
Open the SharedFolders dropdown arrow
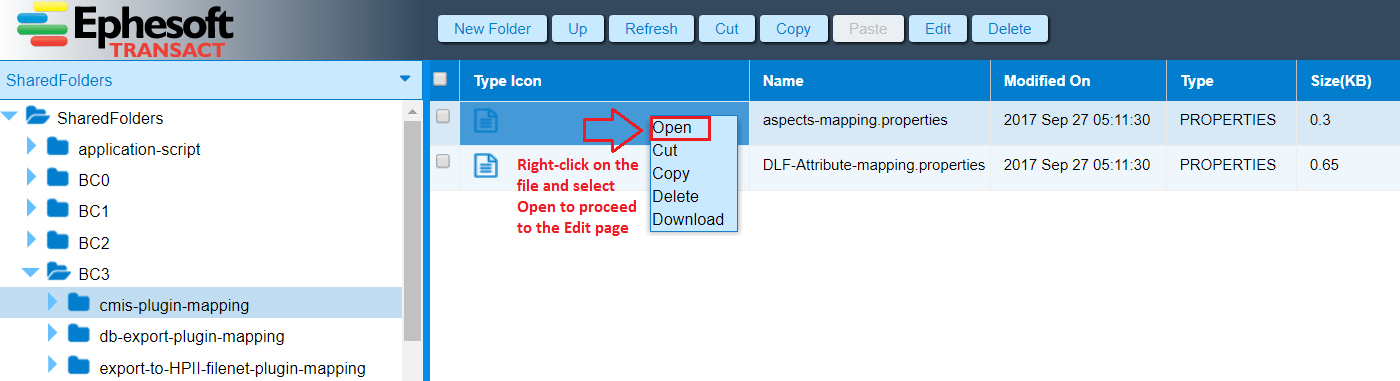pos(405,79)
